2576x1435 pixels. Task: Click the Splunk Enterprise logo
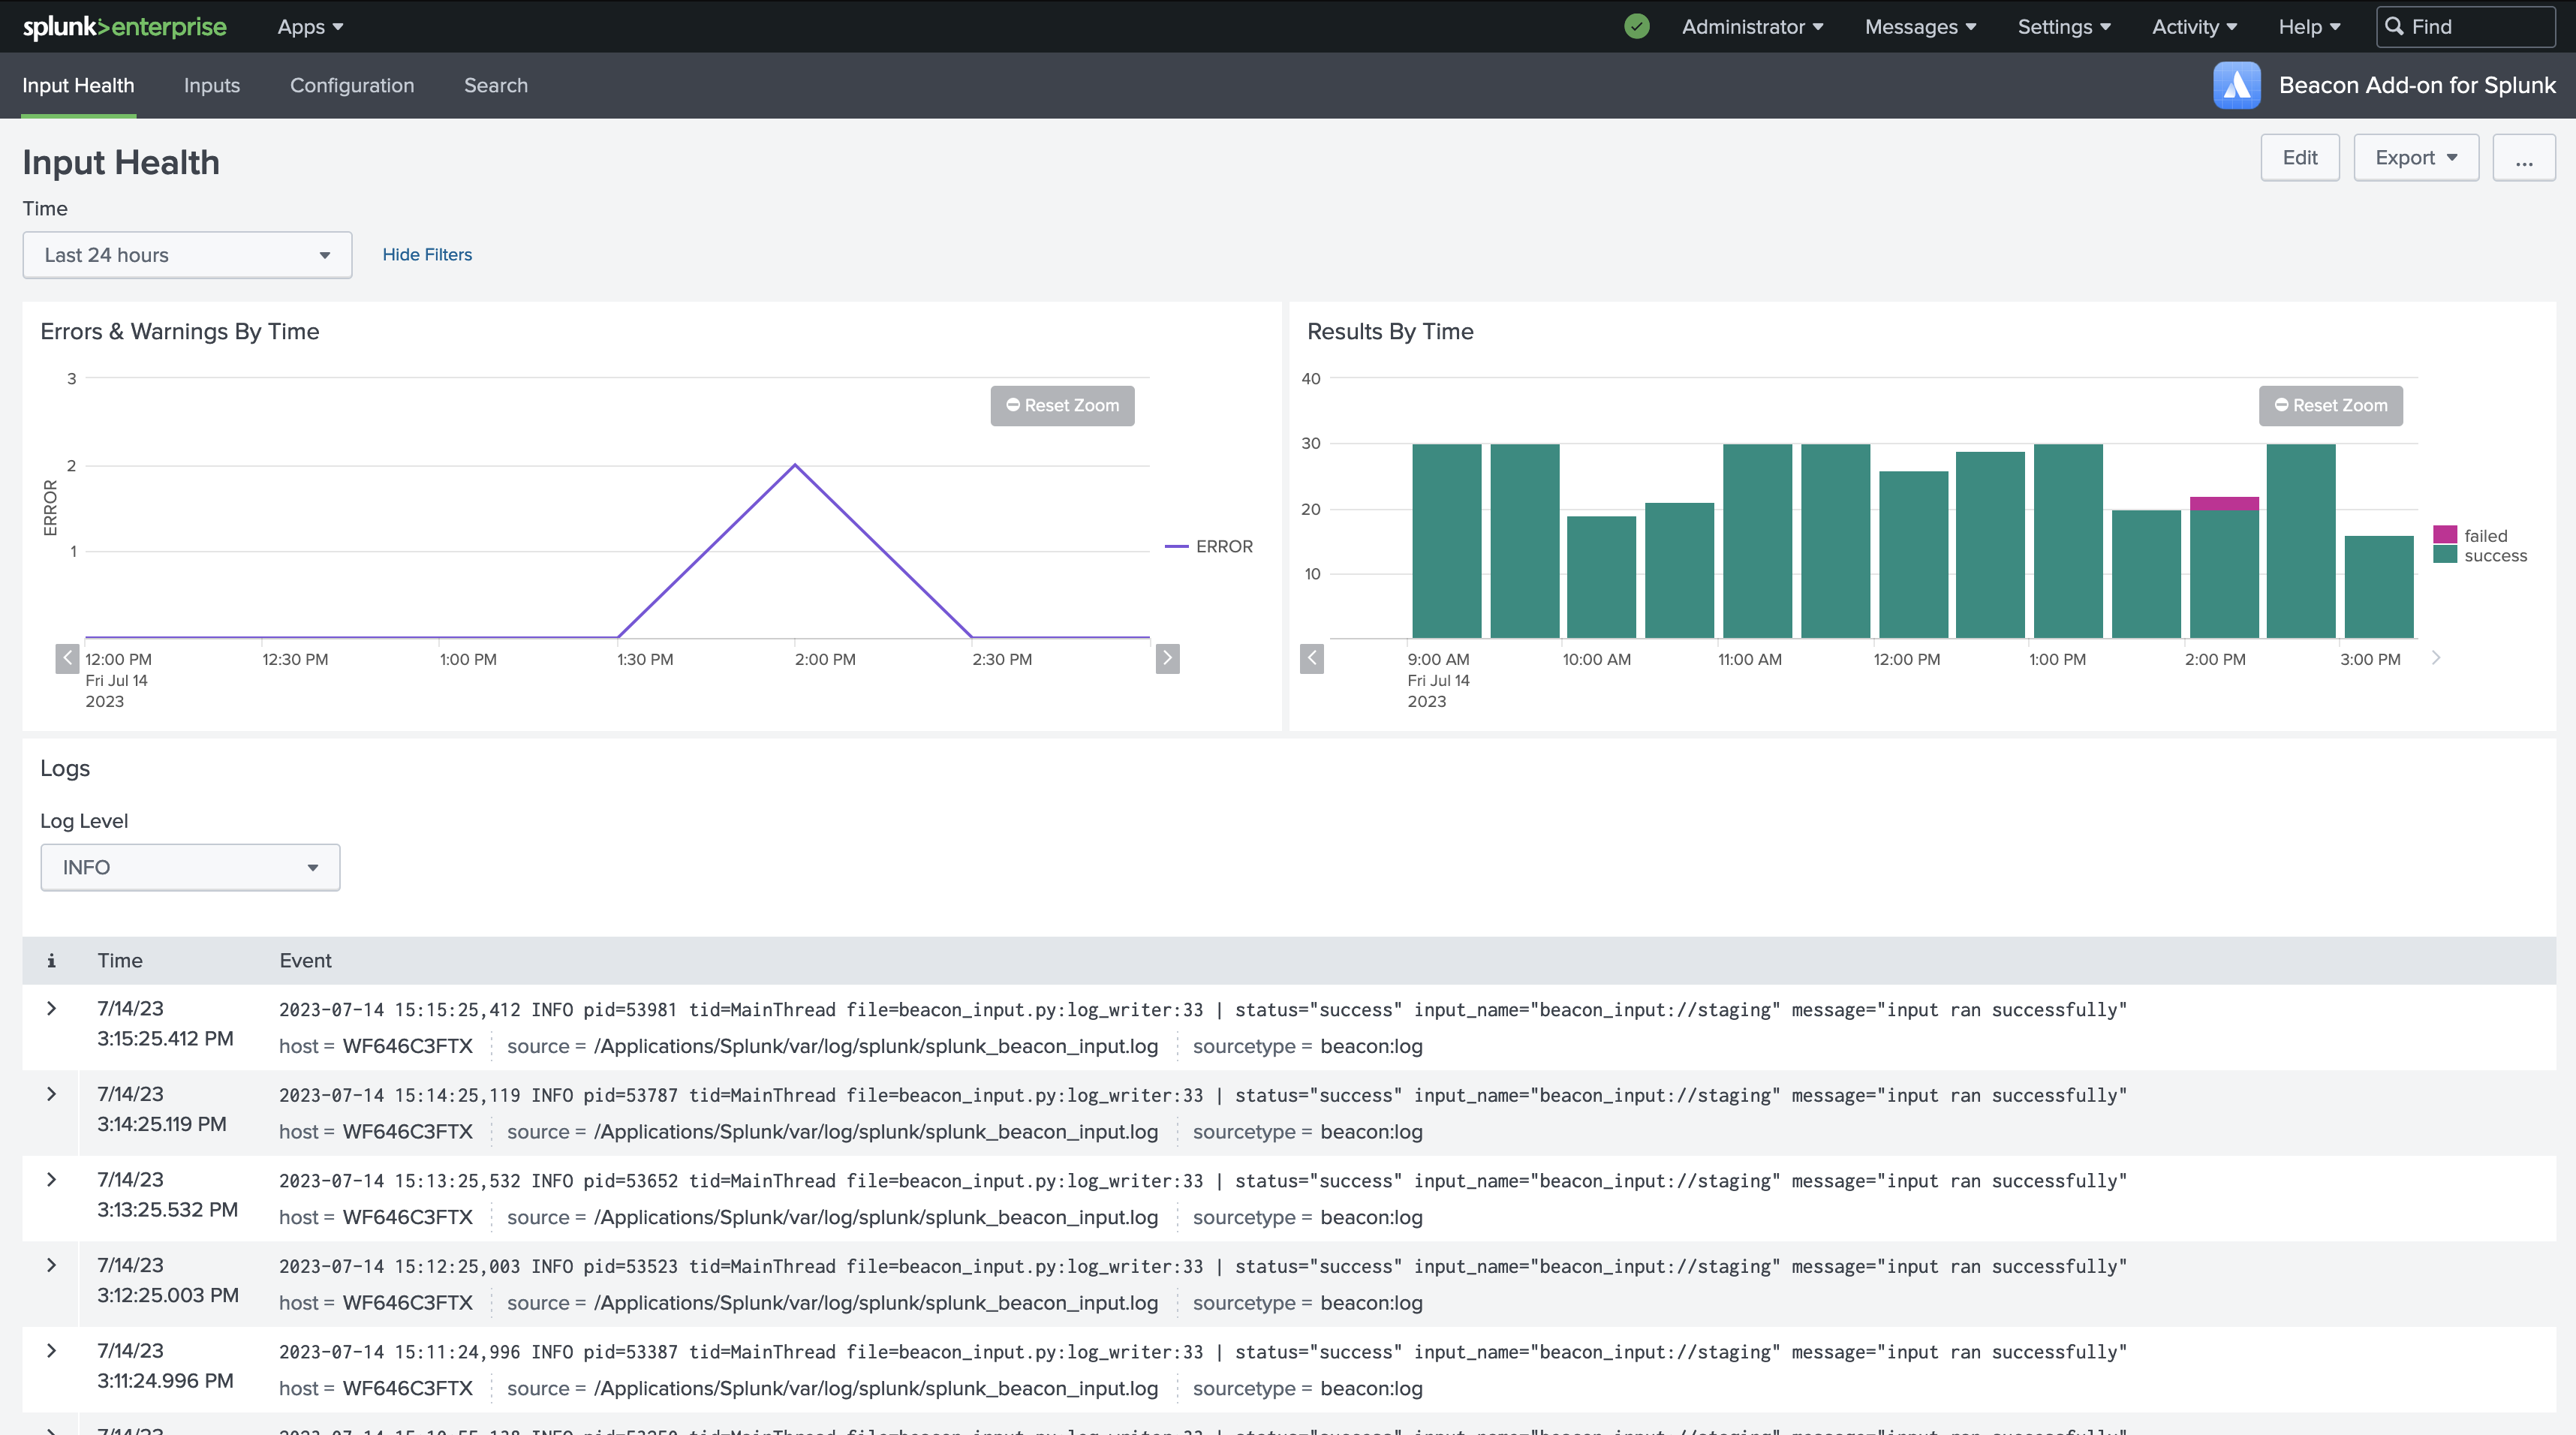coord(125,27)
